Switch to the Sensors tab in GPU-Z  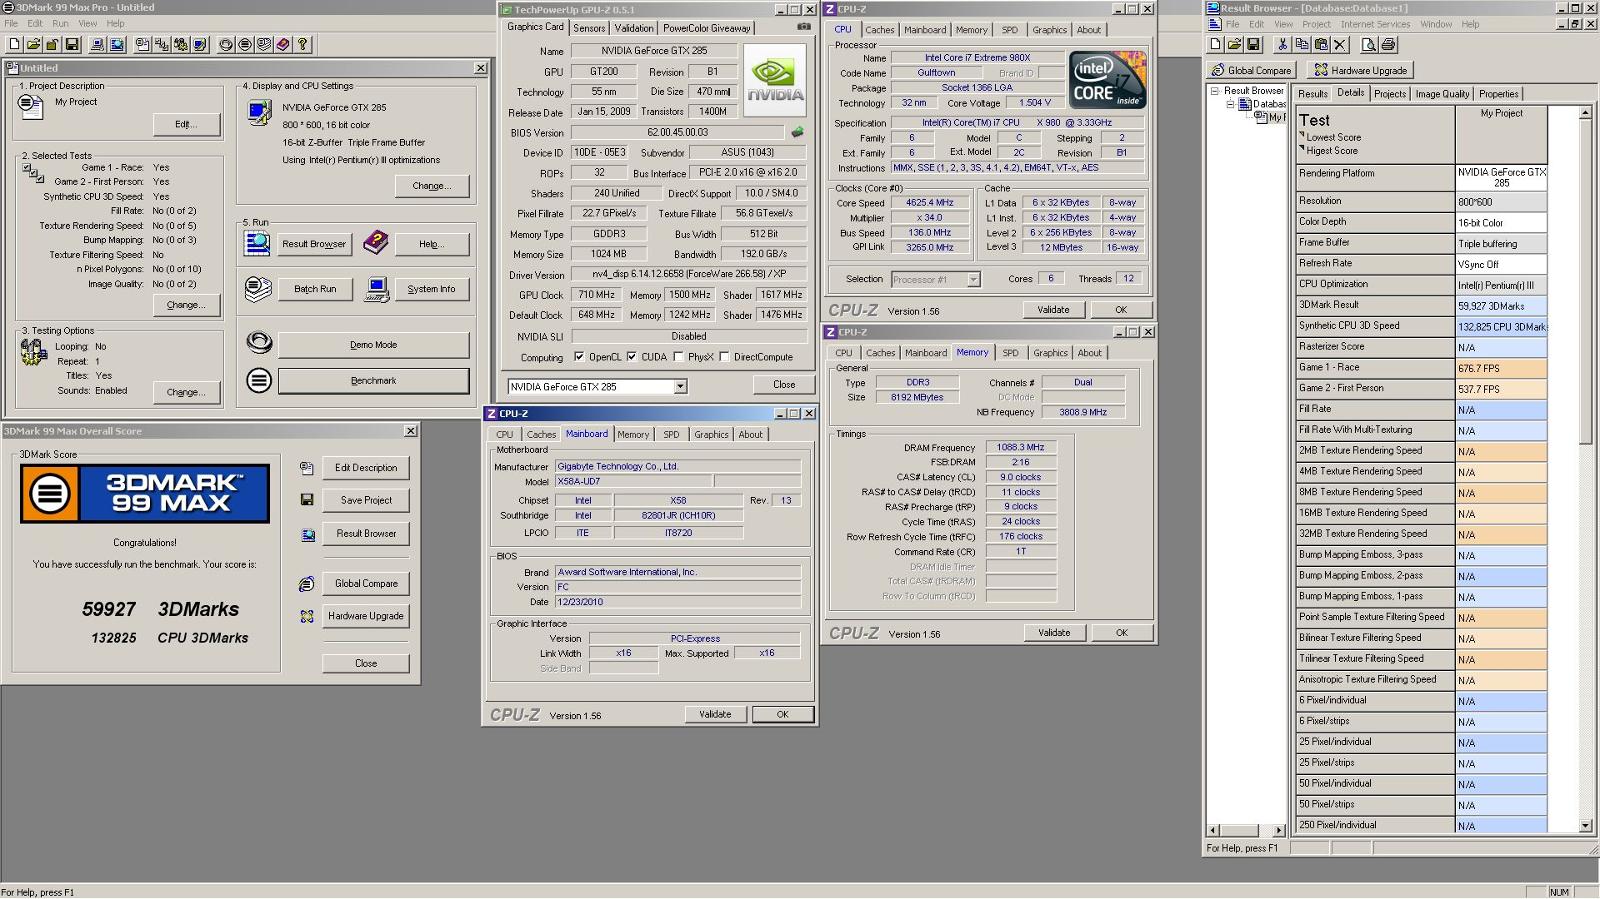[x=589, y=28]
